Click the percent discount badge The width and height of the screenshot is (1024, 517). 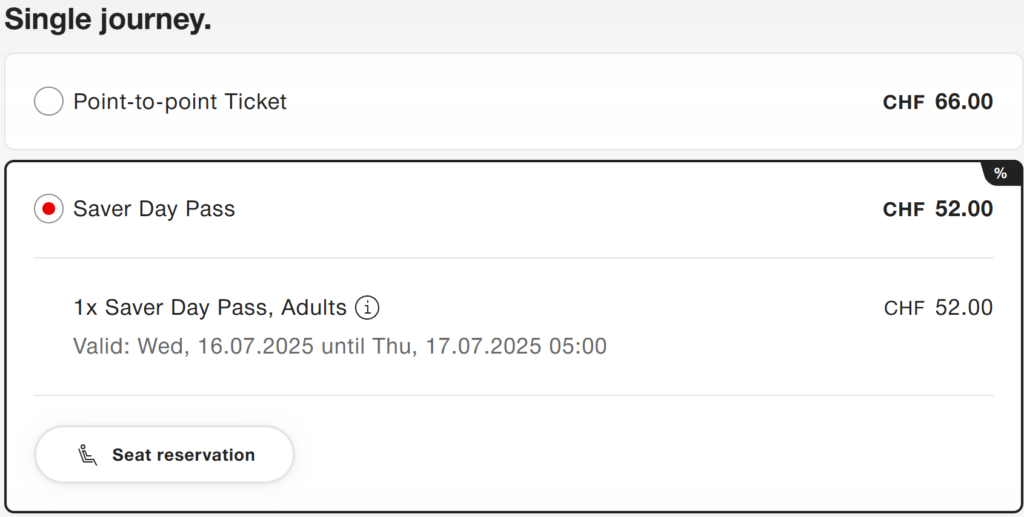pyautogui.click(x=1000, y=173)
